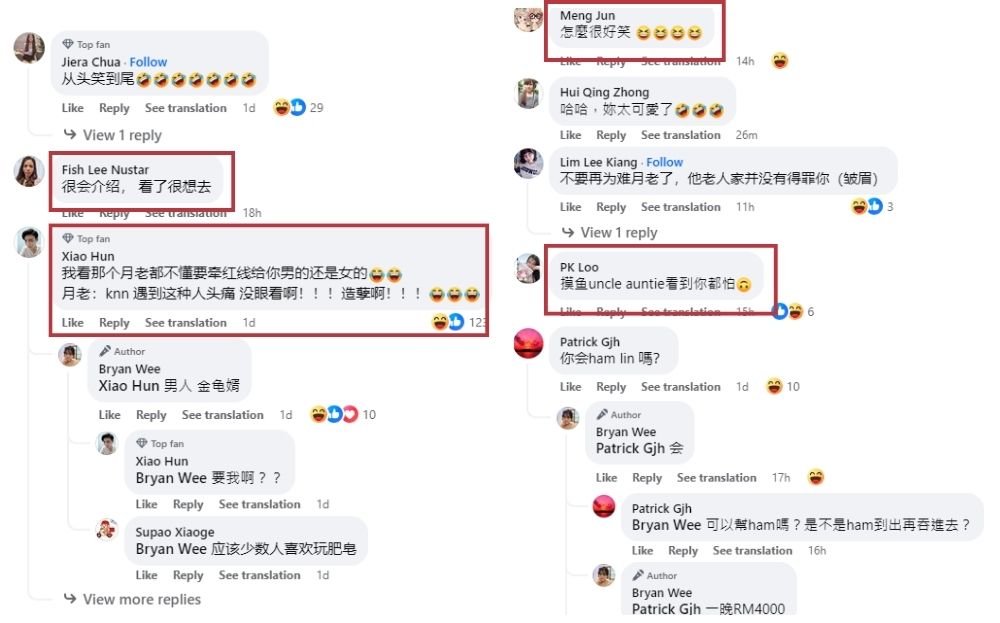Reply to Patrick Gjh's first comment
Image resolution: width=1000 pixels, height=623 pixels.
click(x=610, y=387)
